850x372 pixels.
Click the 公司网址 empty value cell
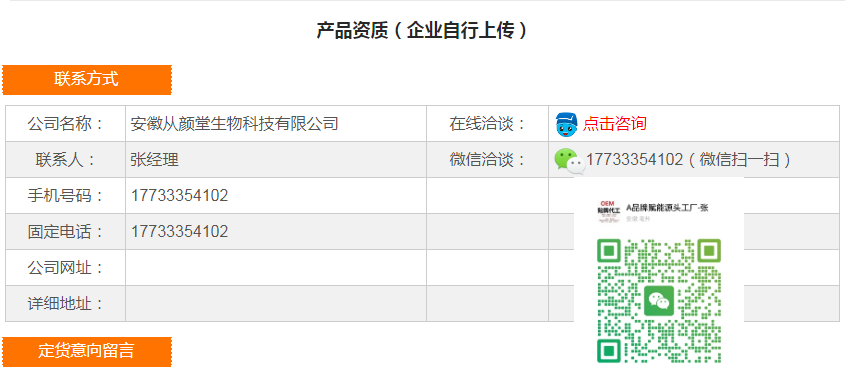coord(276,267)
